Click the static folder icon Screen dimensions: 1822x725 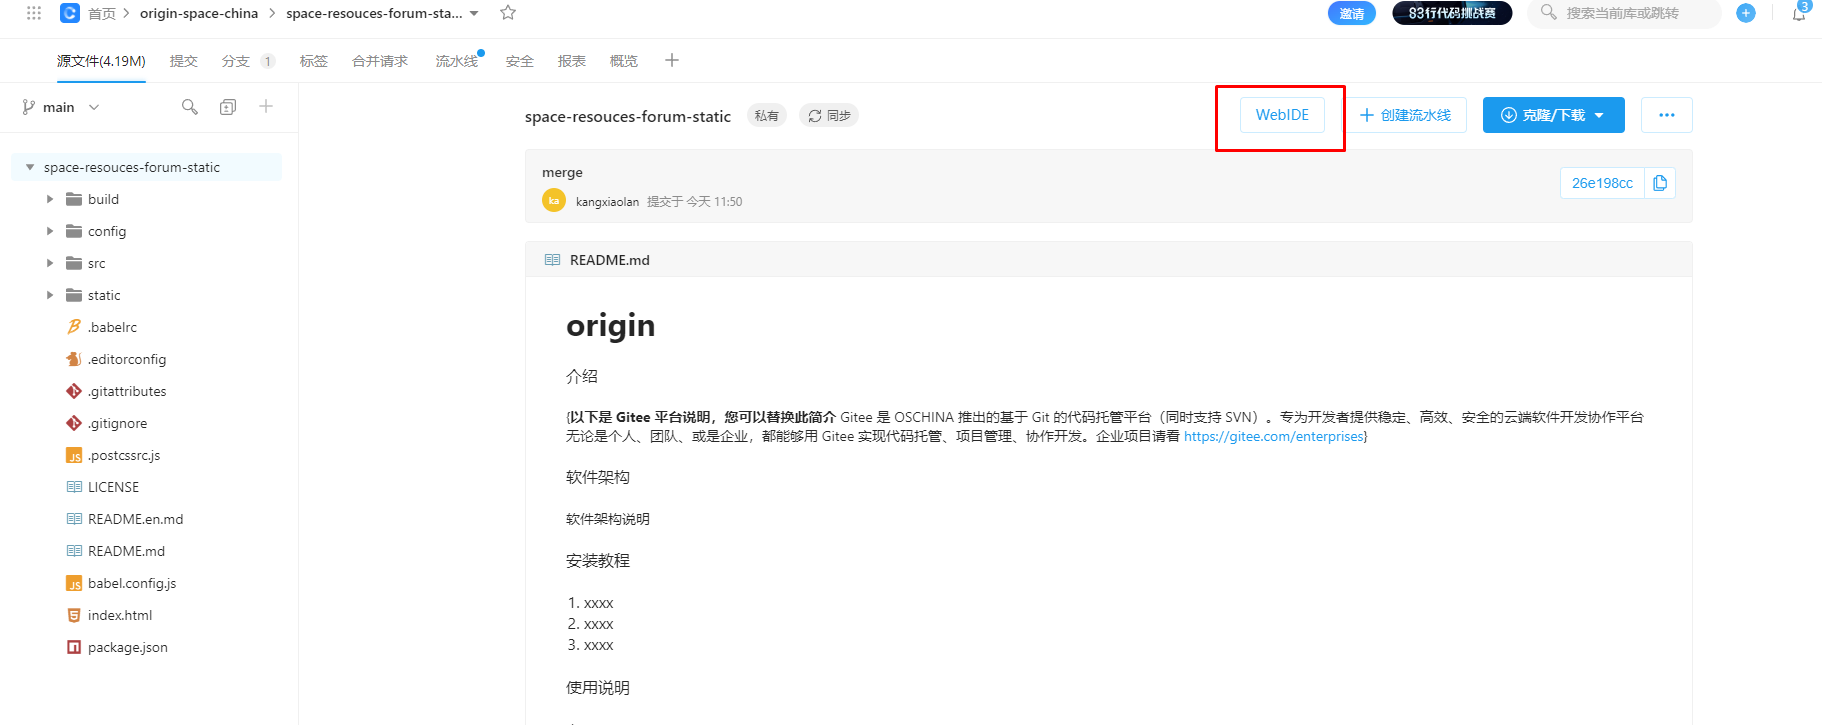click(74, 295)
